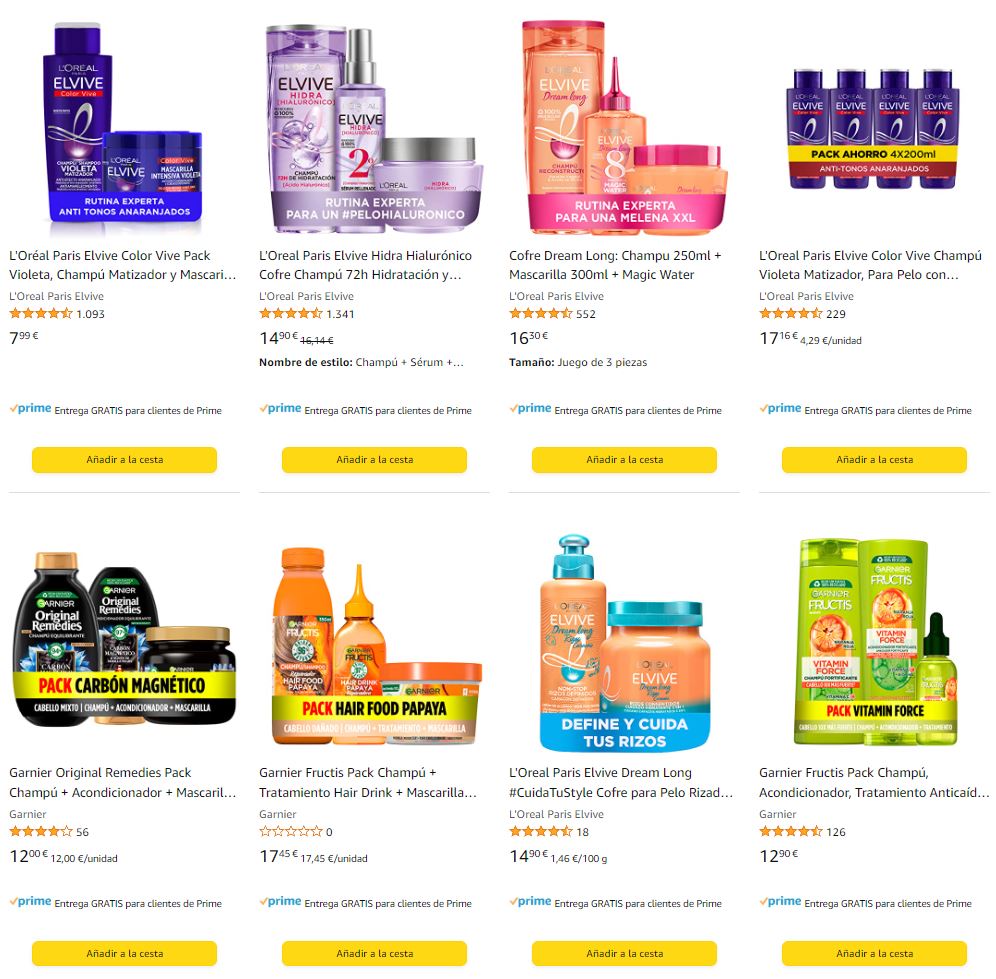Open the L'Oreal Paris Elvive Dream Long #CuidaTuStyle title

click(x=621, y=783)
